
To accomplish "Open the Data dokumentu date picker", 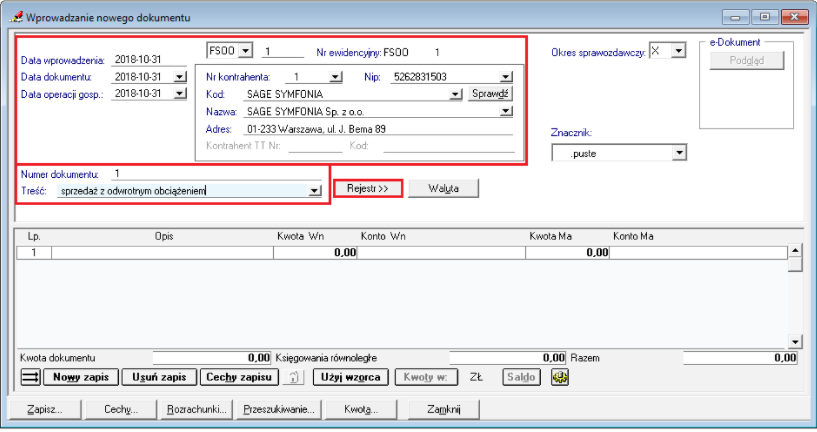I will tap(180, 77).
